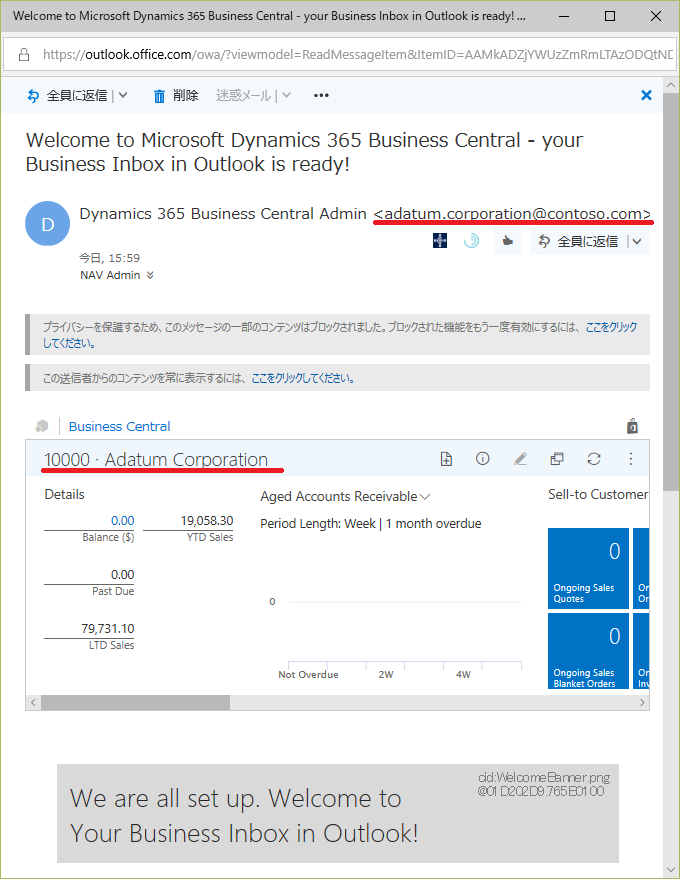Image resolution: width=680 pixels, height=879 pixels.
Task: Click the thumbs-up like icon
Action: (x=507, y=241)
